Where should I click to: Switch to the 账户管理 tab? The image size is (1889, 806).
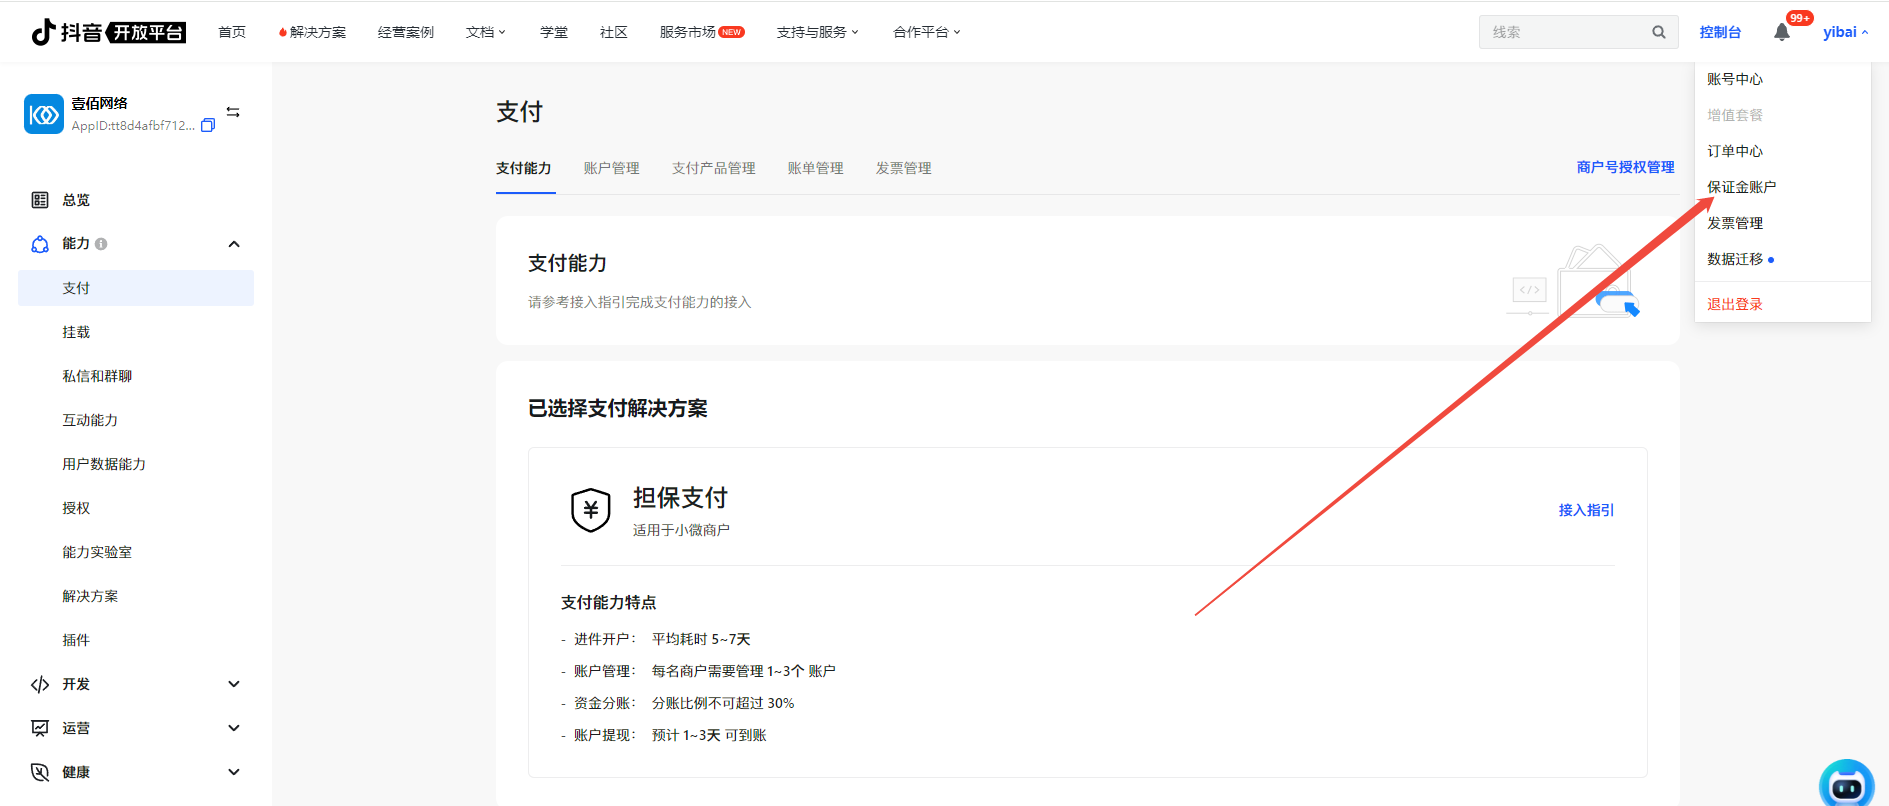tap(611, 168)
